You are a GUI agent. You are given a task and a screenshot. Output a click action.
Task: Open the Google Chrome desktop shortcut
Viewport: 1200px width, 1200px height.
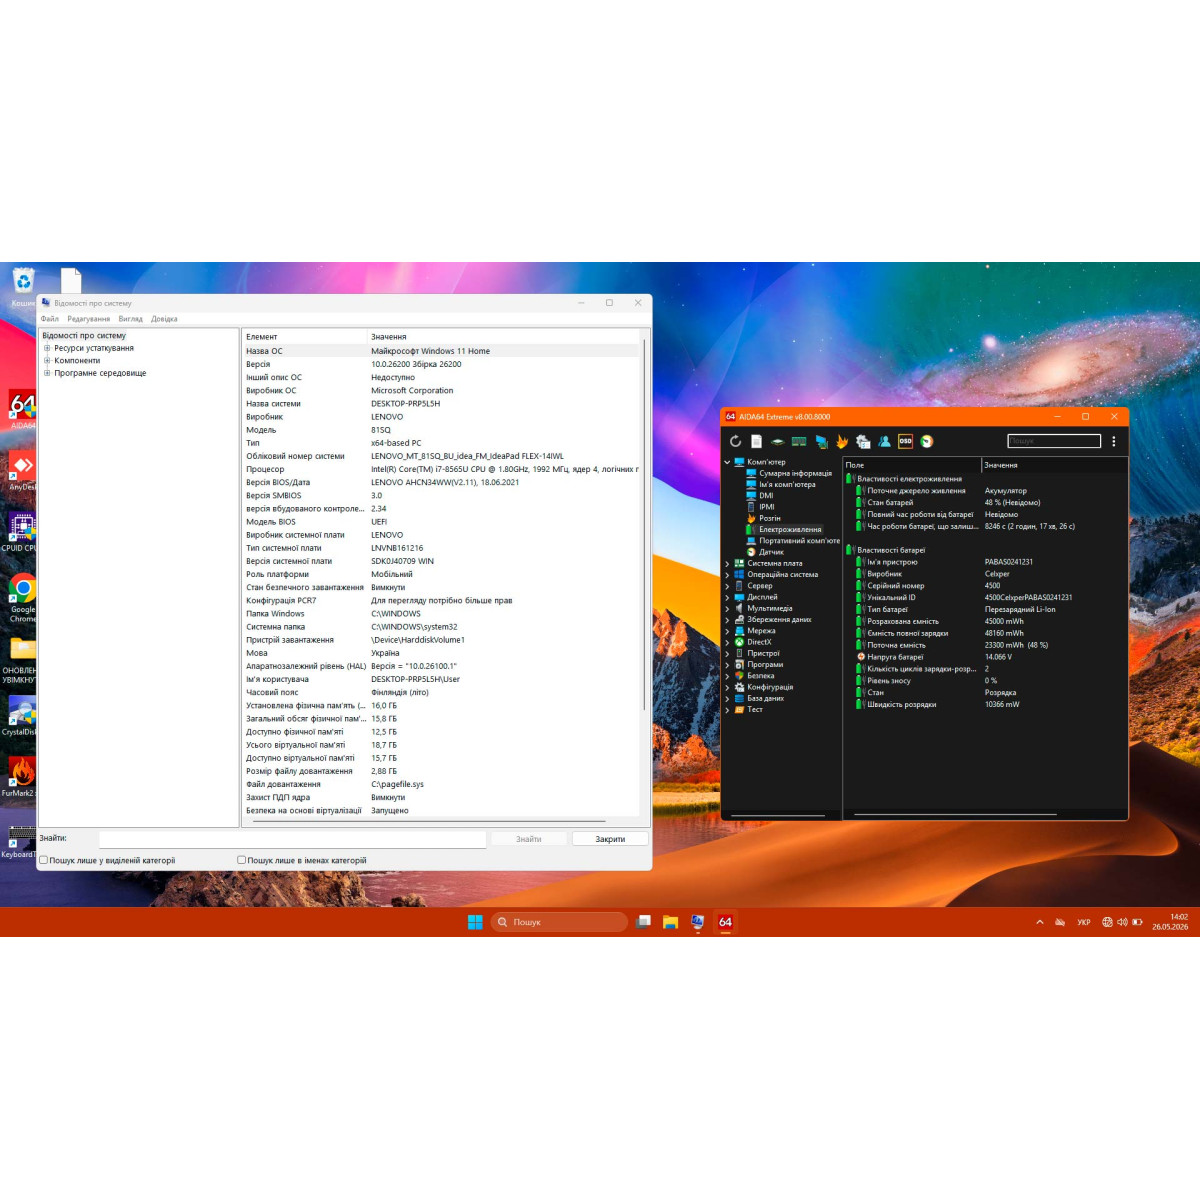click(x=22, y=598)
